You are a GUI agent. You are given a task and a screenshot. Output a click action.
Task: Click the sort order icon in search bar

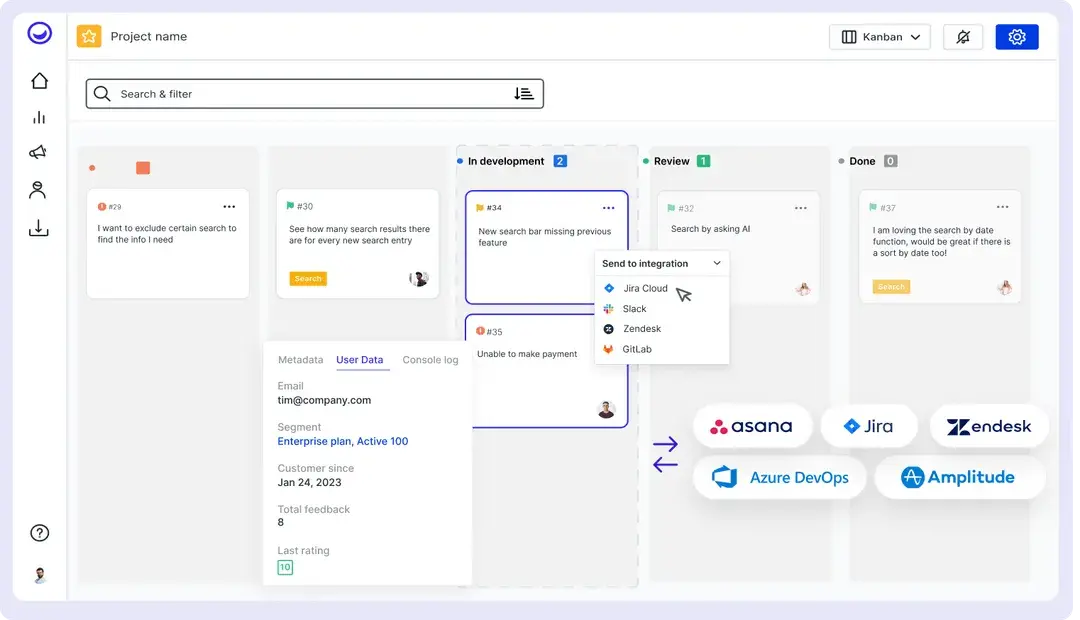[524, 94]
